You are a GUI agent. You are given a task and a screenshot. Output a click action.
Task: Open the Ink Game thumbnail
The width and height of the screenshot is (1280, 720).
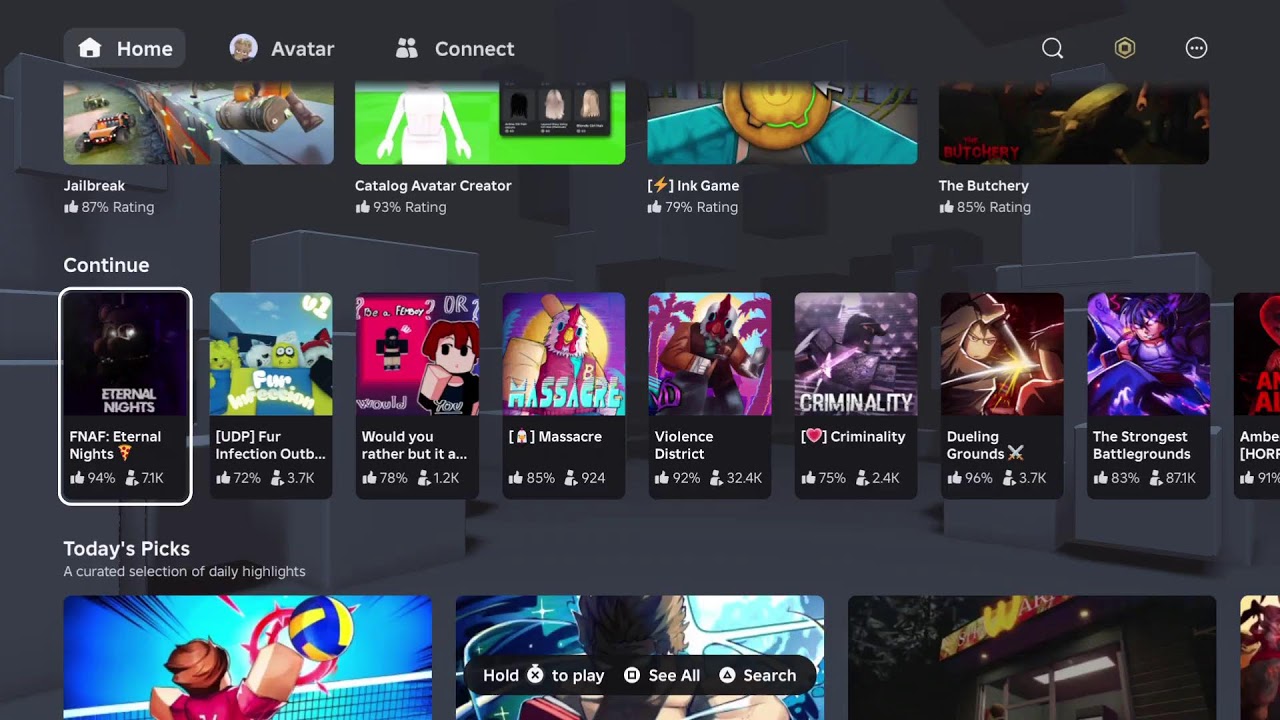tap(782, 122)
